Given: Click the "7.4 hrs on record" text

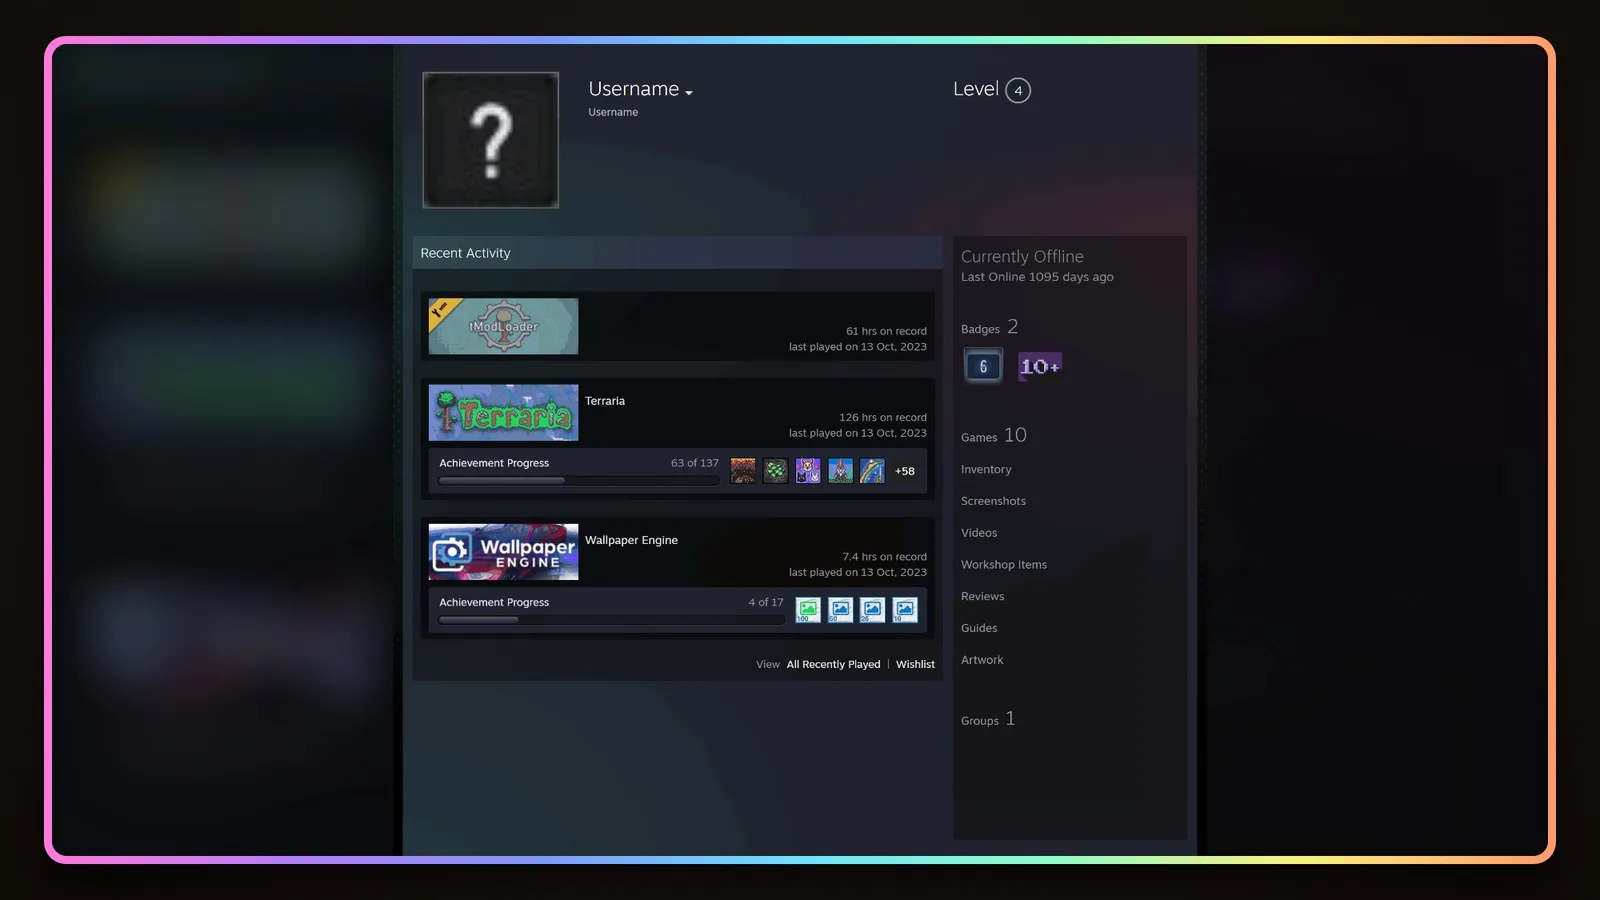Looking at the screenshot, I should pos(884,556).
